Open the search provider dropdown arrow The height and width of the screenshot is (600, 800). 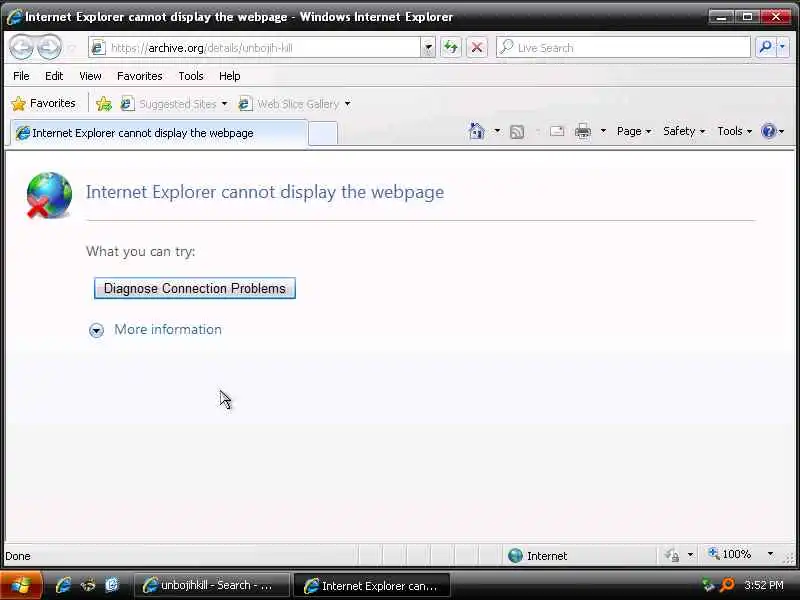pos(783,47)
